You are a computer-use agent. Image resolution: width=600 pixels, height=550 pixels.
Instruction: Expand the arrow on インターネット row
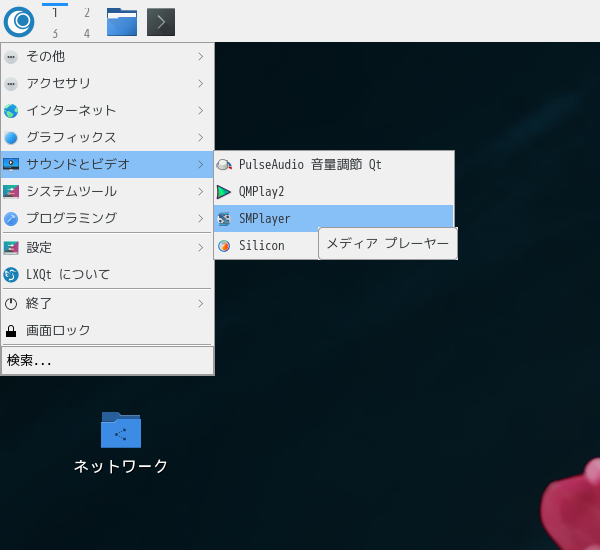point(201,111)
